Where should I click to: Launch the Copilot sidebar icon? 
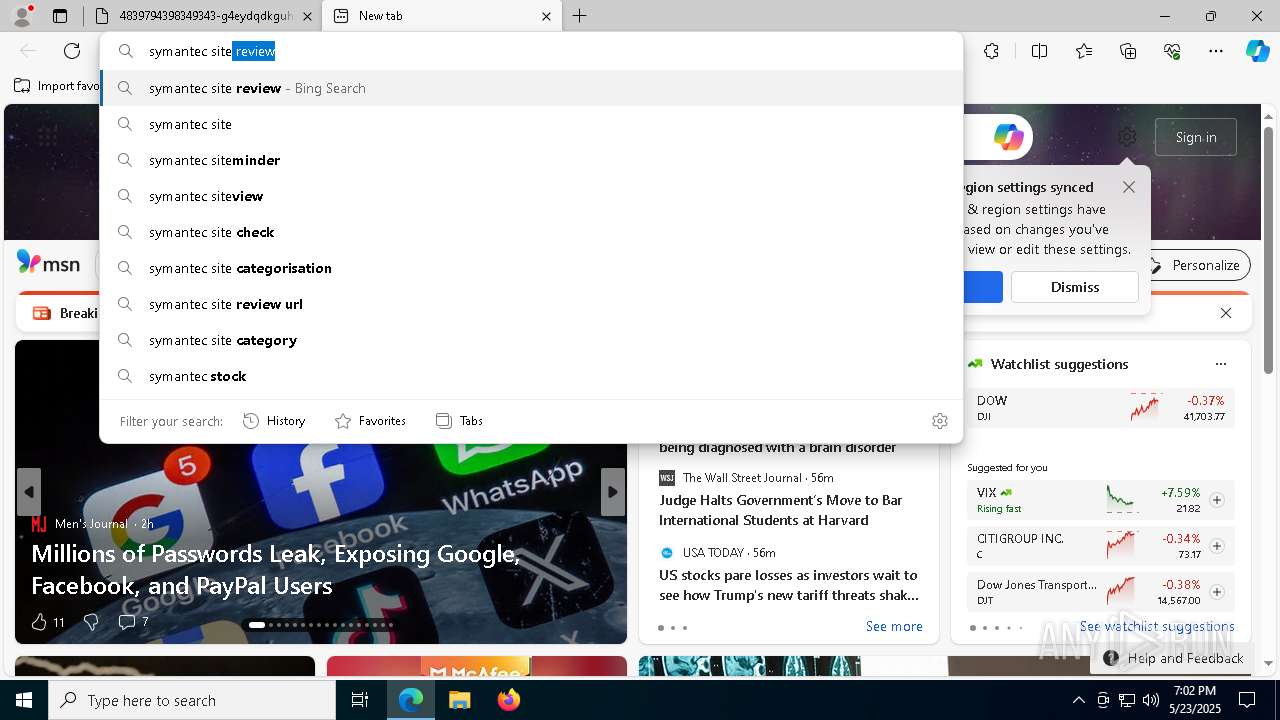click(1257, 51)
